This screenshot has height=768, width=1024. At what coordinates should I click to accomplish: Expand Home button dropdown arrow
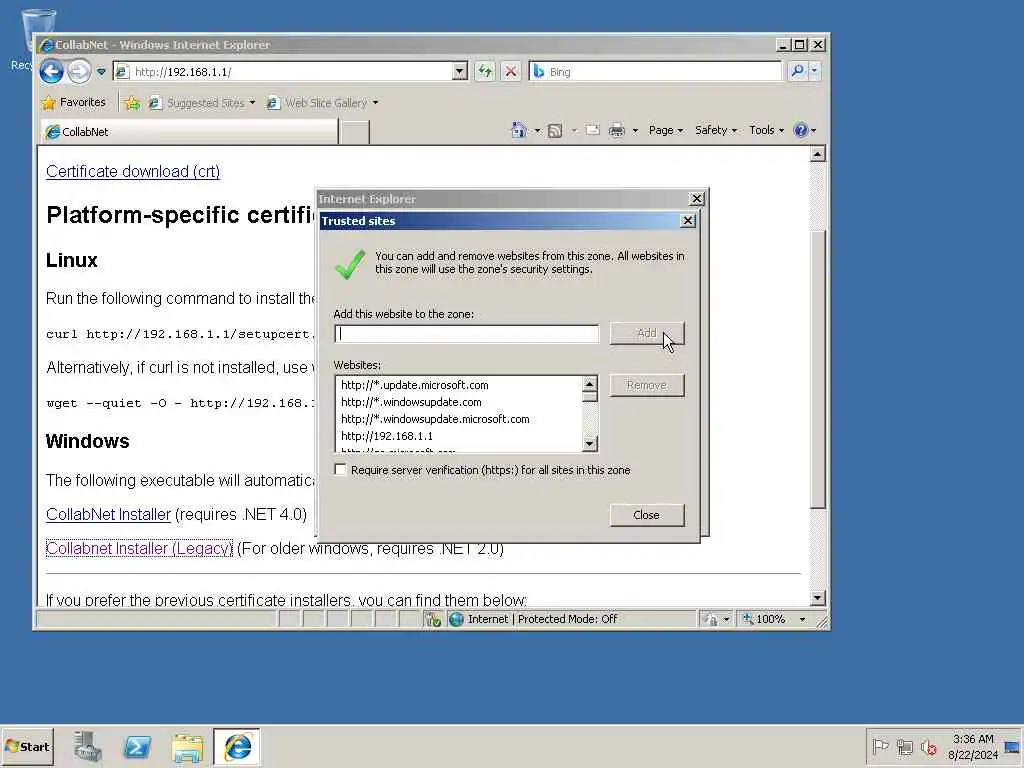tap(537, 131)
